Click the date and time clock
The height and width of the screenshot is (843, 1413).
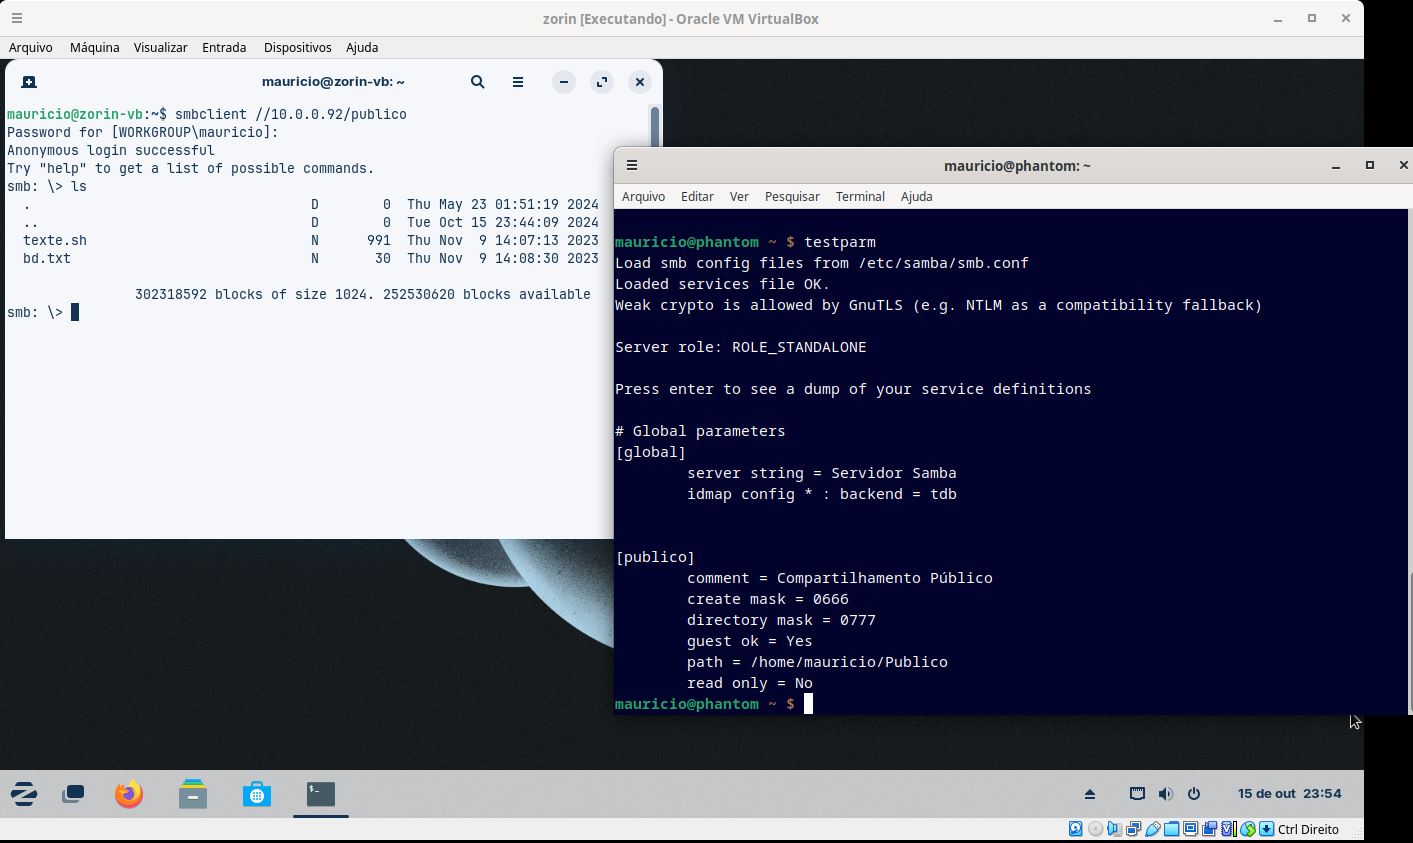point(1289,794)
